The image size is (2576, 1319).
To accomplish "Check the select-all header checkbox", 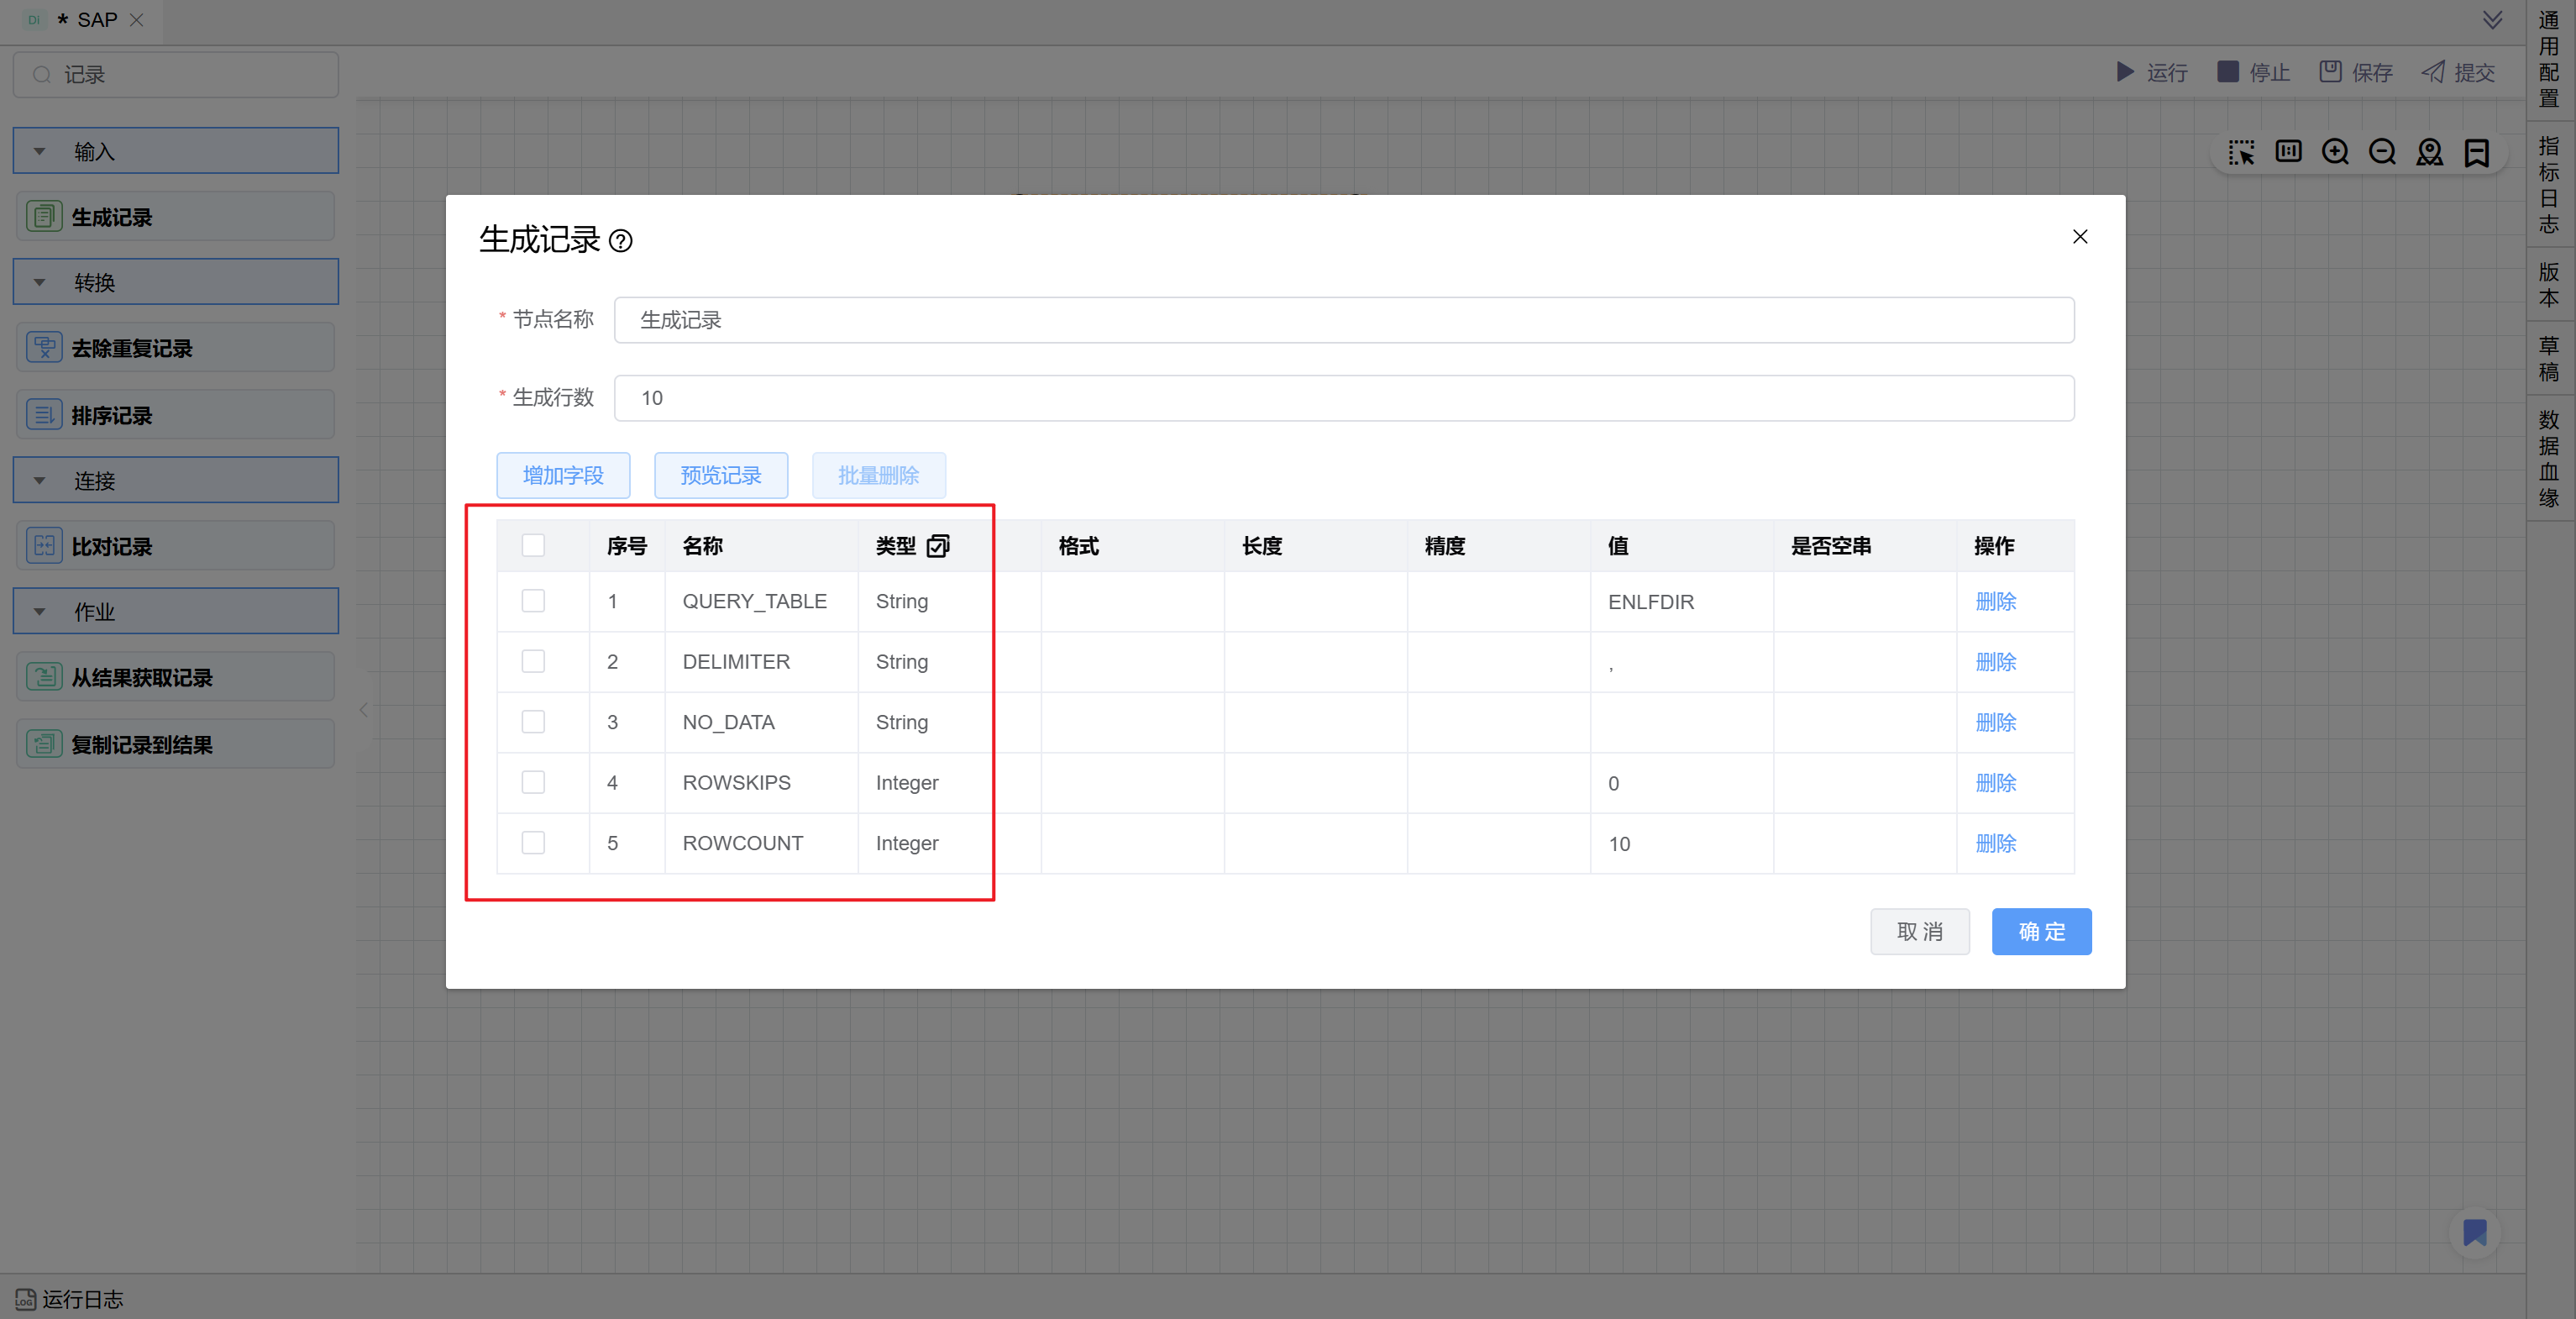I will [x=533, y=545].
